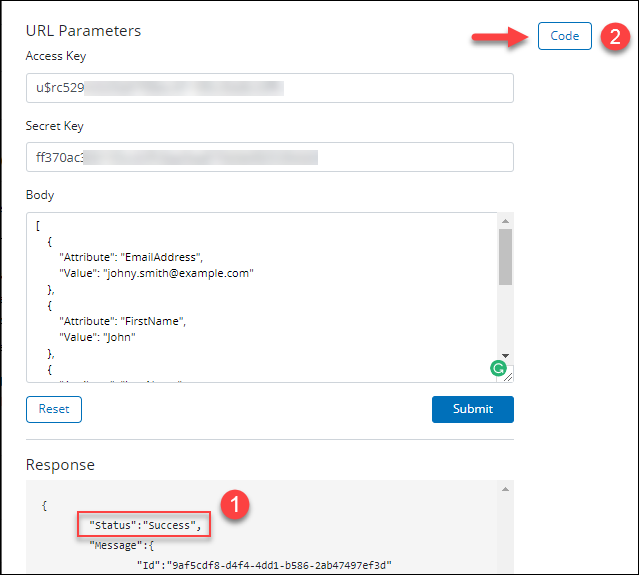This screenshot has width=639, height=575.
Task: Click the Body scrollbar thumb
Action: click(x=505, y=256)
